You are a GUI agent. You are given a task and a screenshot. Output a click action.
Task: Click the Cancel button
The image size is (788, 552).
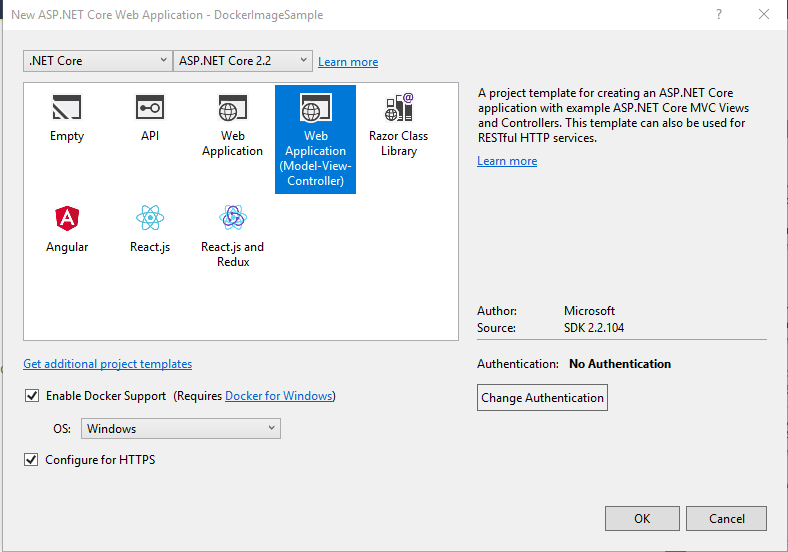(727, 518)
